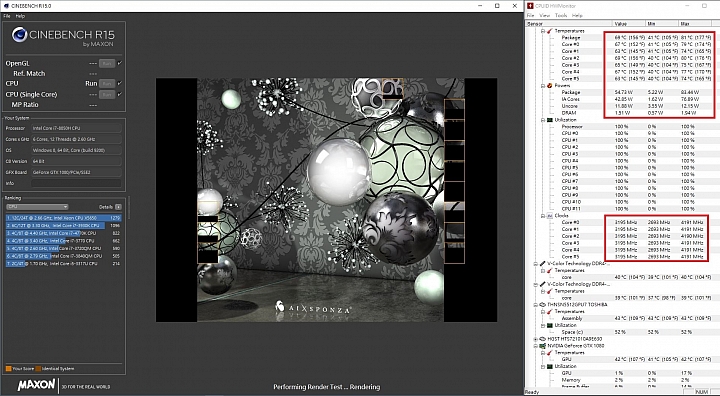Toggle the CPU test checkbox
This screenshot has width=720, height=396.
120,84
